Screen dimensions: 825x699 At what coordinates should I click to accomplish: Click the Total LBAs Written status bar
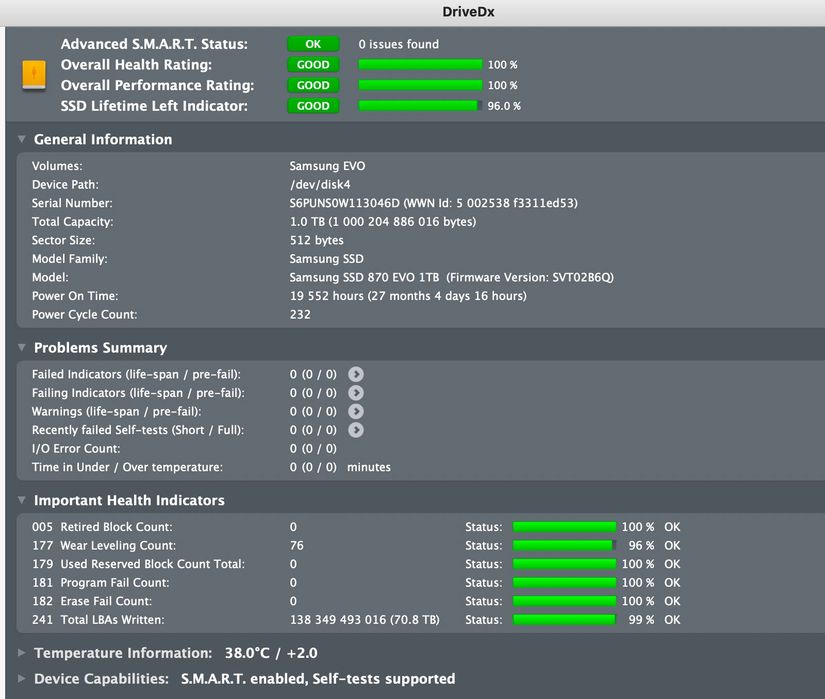pos(564,620)
